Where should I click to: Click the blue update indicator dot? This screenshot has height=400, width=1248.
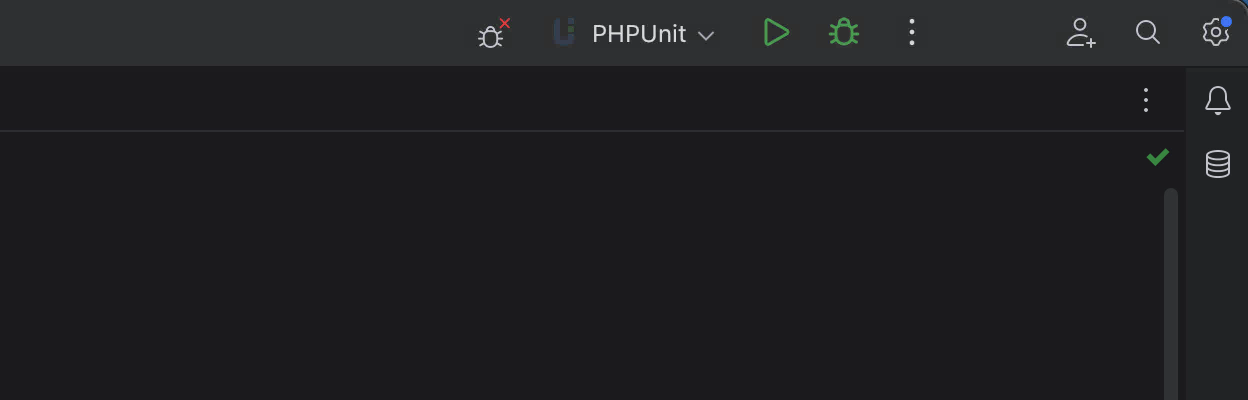click(x=1226, y=21)
